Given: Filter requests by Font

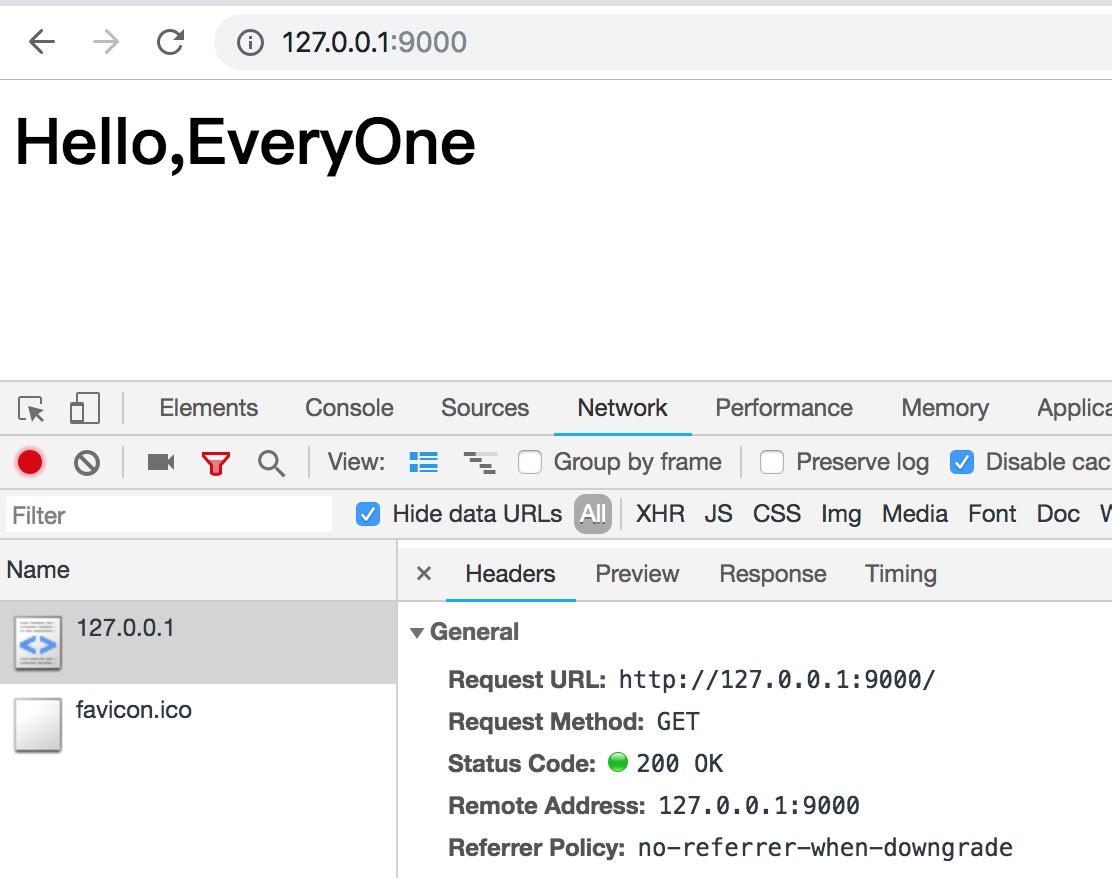Looking at the screenshot, I should [x=992, y=514].
